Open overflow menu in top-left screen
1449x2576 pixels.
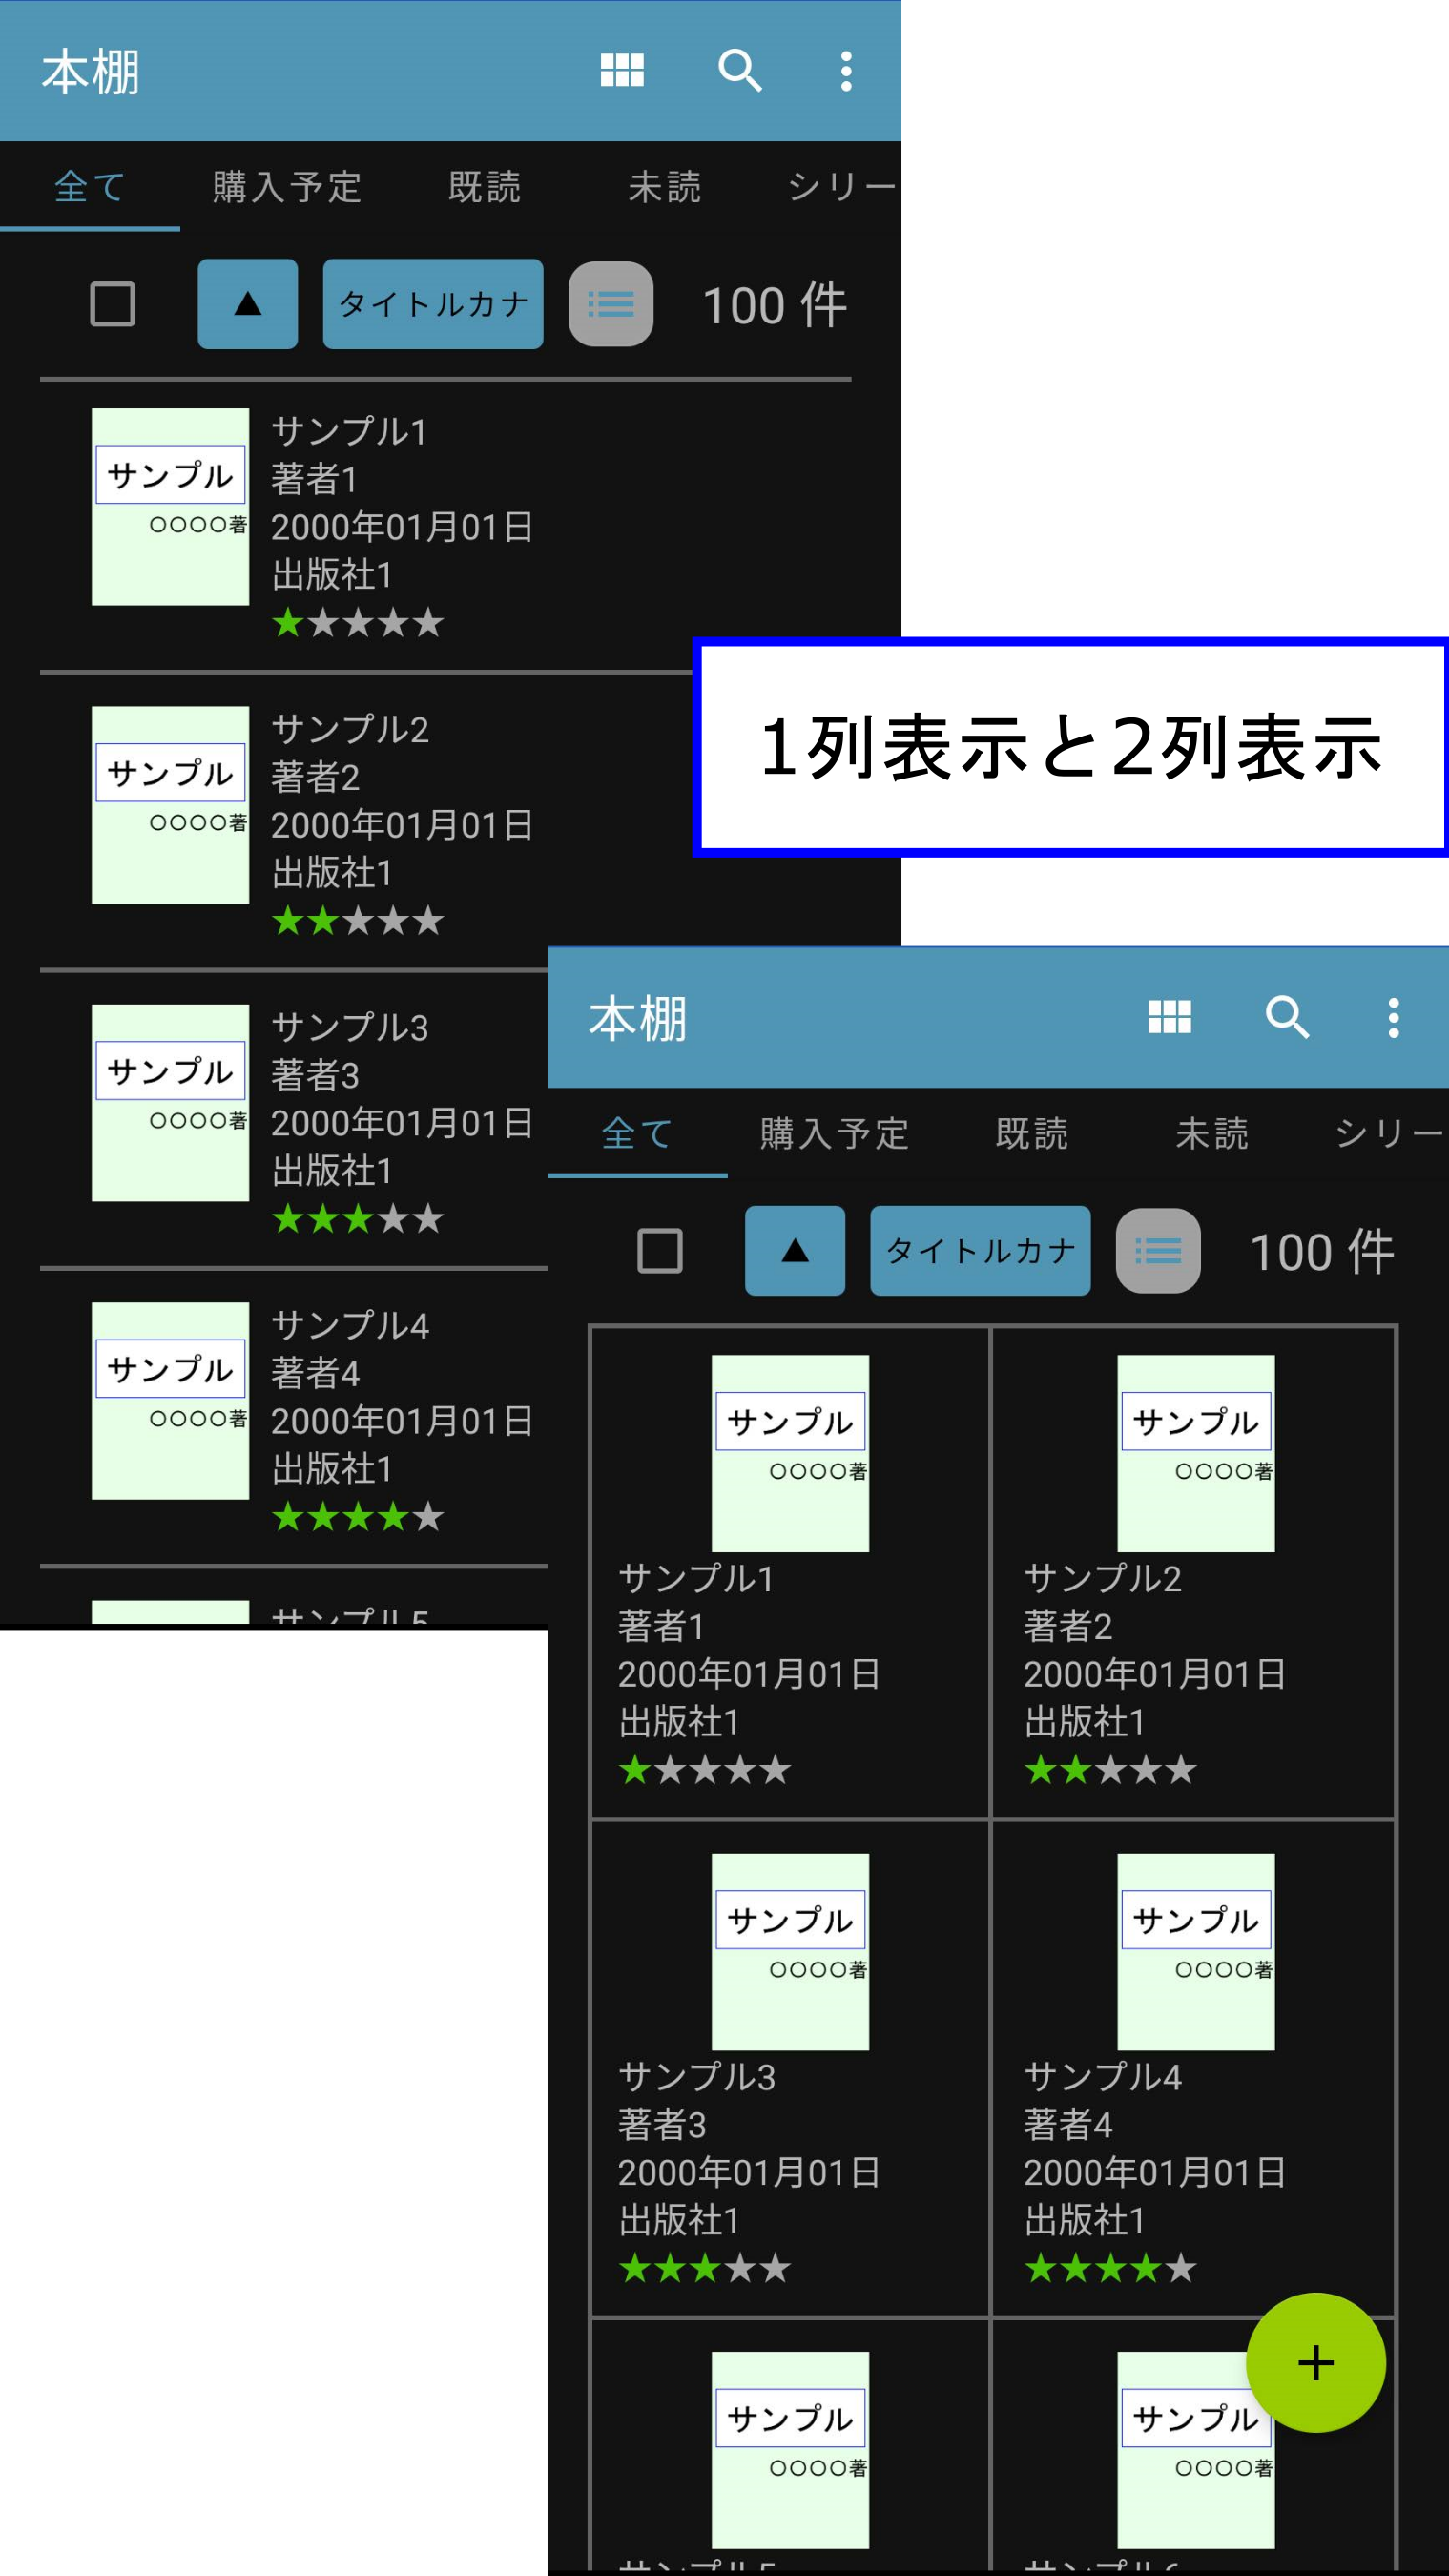846,71
